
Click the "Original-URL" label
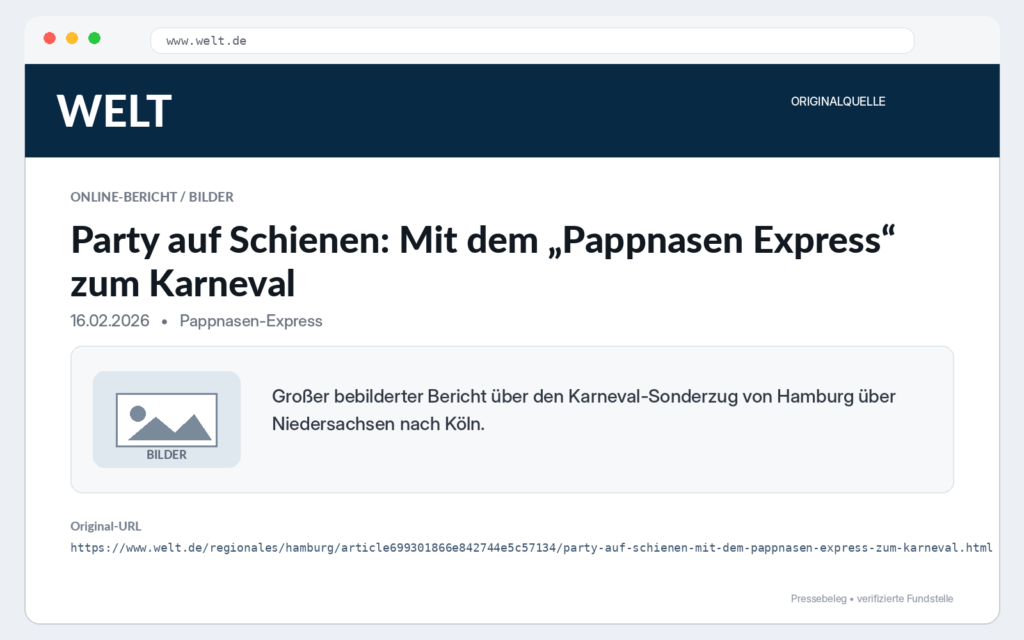[106, 526]
